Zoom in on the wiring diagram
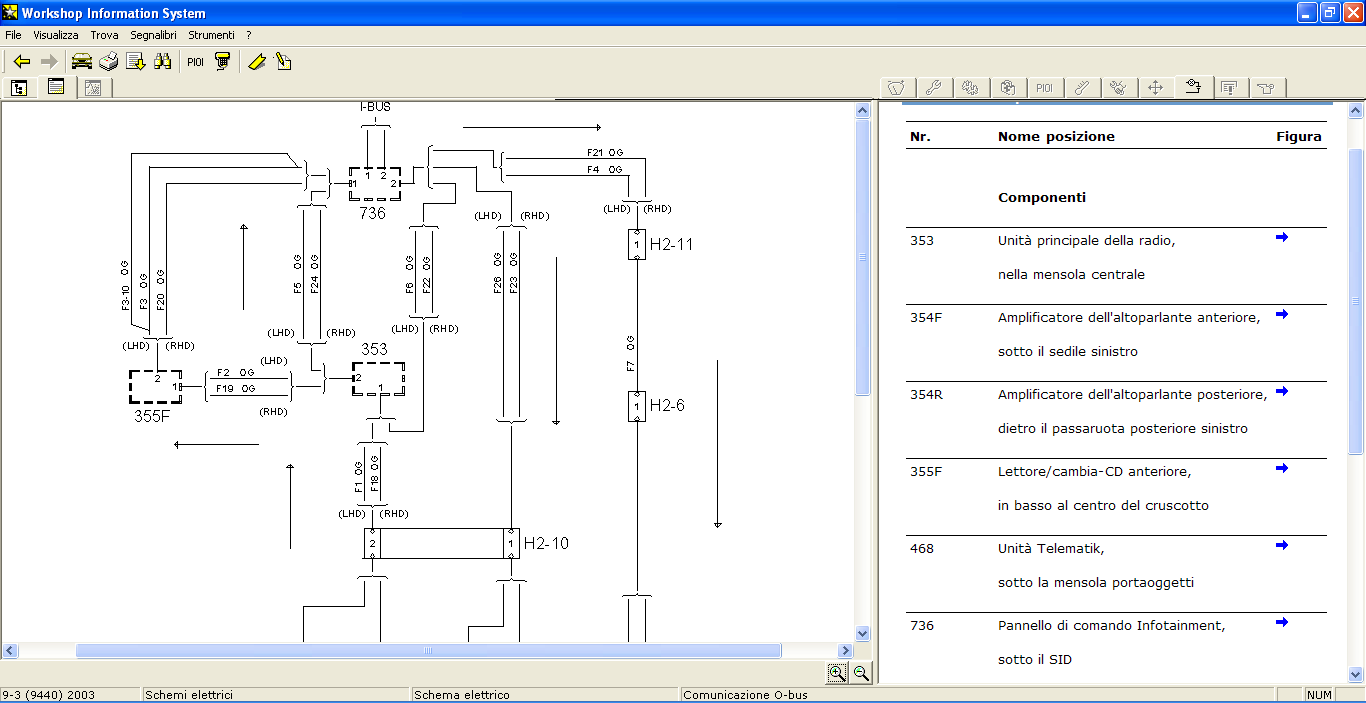This screenshot has height=703, width=1366. [837, 673]
